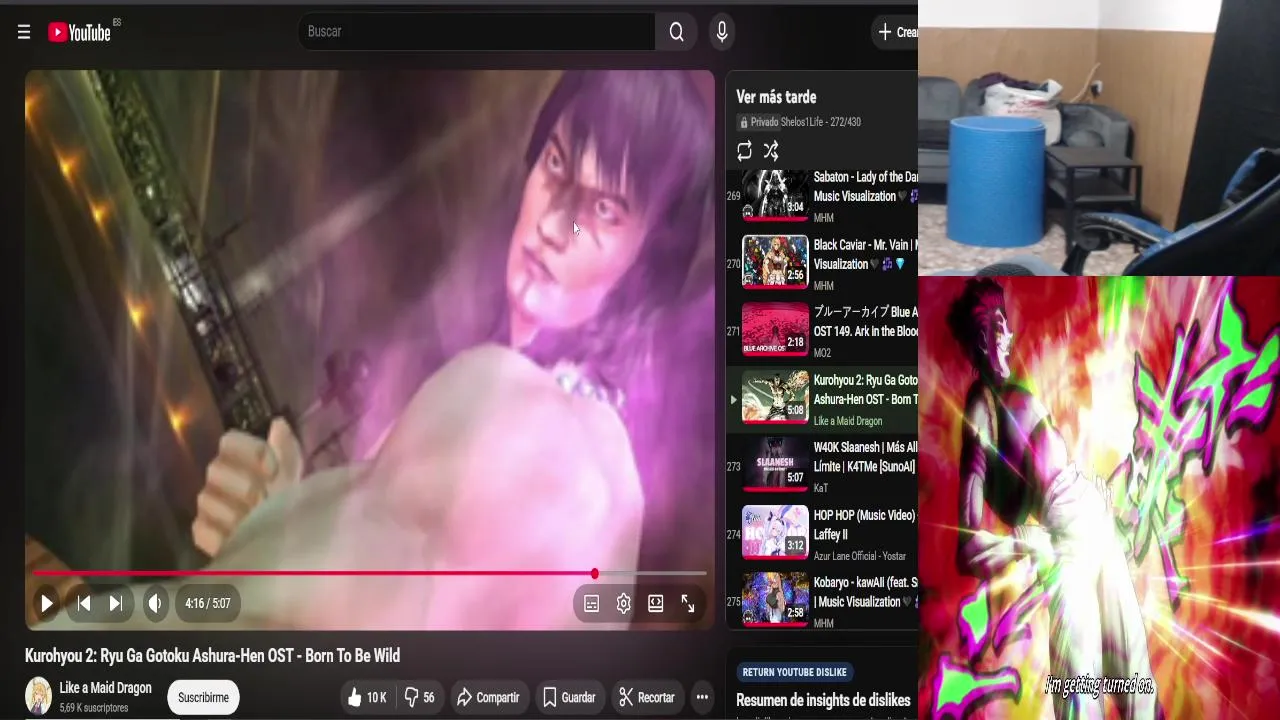Open the YouTube hamburger guide menu
The height and width of the screenshot is (720, 1280).
(x=24, y=32)
